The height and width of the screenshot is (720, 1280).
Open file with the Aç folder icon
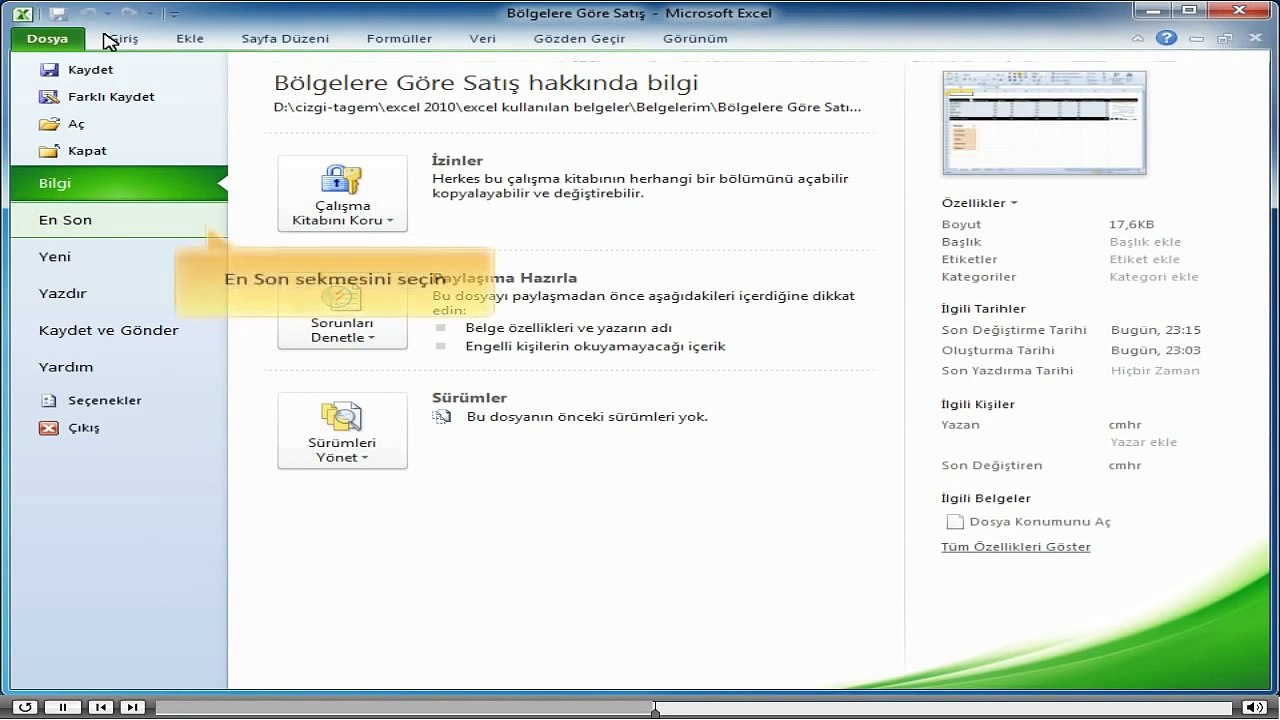point(48,124)
